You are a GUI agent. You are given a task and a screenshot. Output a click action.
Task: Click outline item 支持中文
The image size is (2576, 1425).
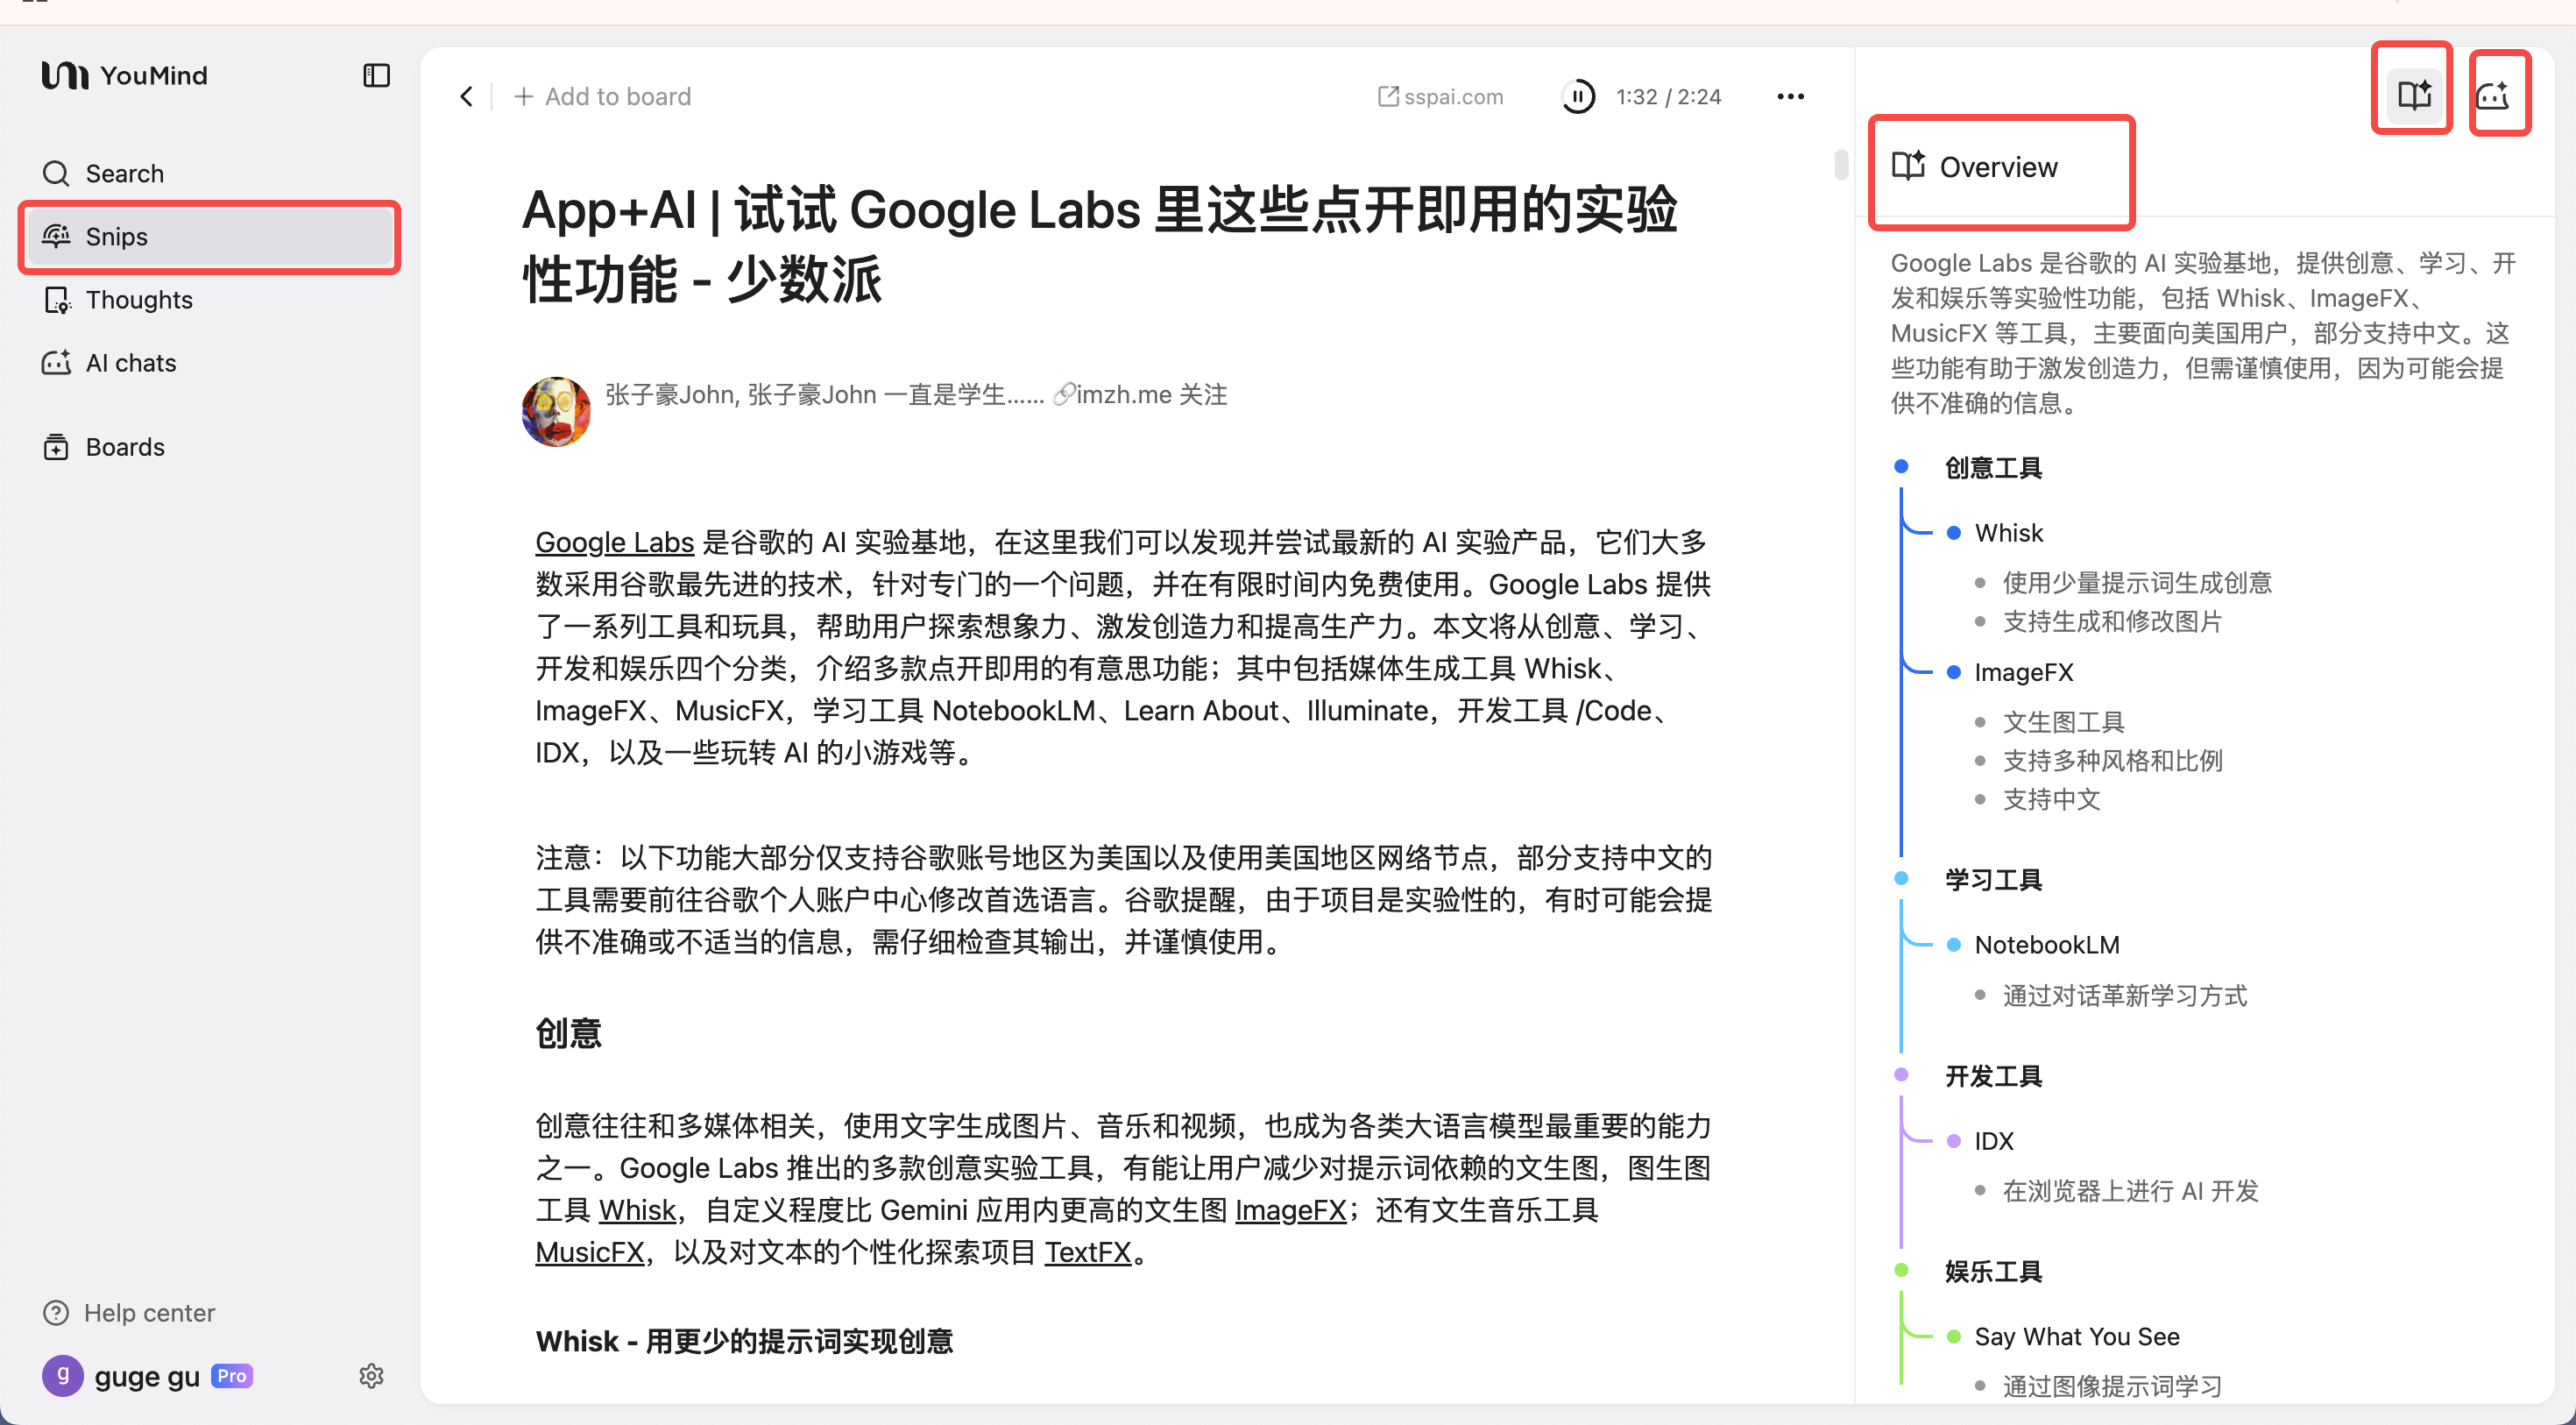(2051, 800)
